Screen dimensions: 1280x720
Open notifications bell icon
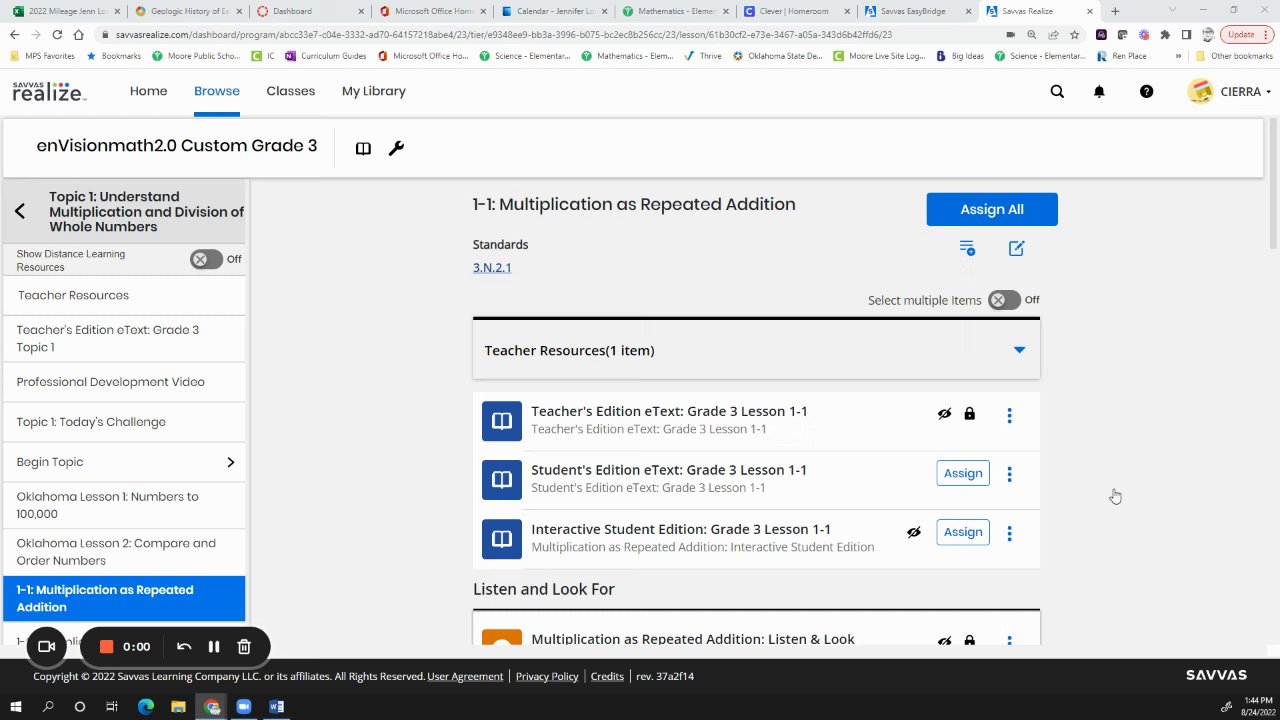tap(1099, 91)
